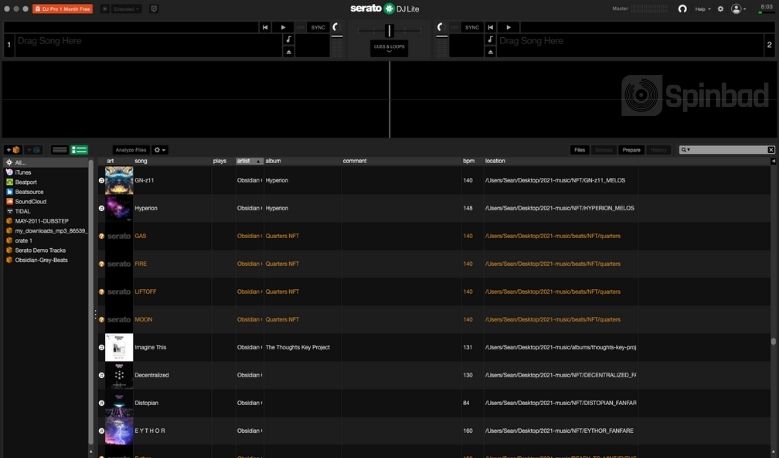Screen dimensions: 779x458
Task: Click the DJ Pro 1 Month Free button
Action: (63, 9)
